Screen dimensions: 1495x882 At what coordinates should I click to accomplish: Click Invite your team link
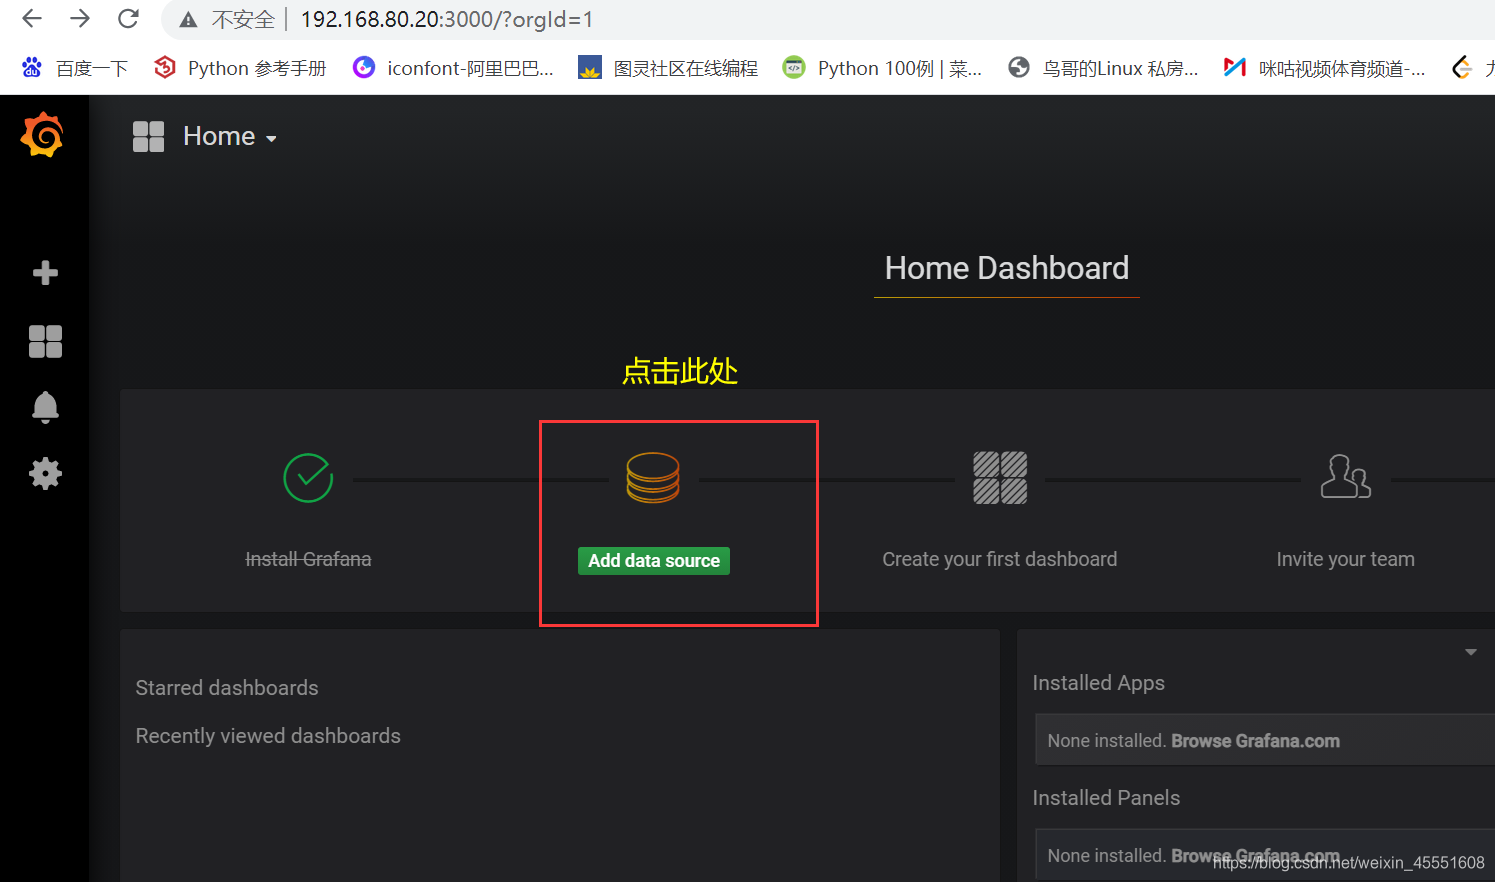[x=1346, y=559]
